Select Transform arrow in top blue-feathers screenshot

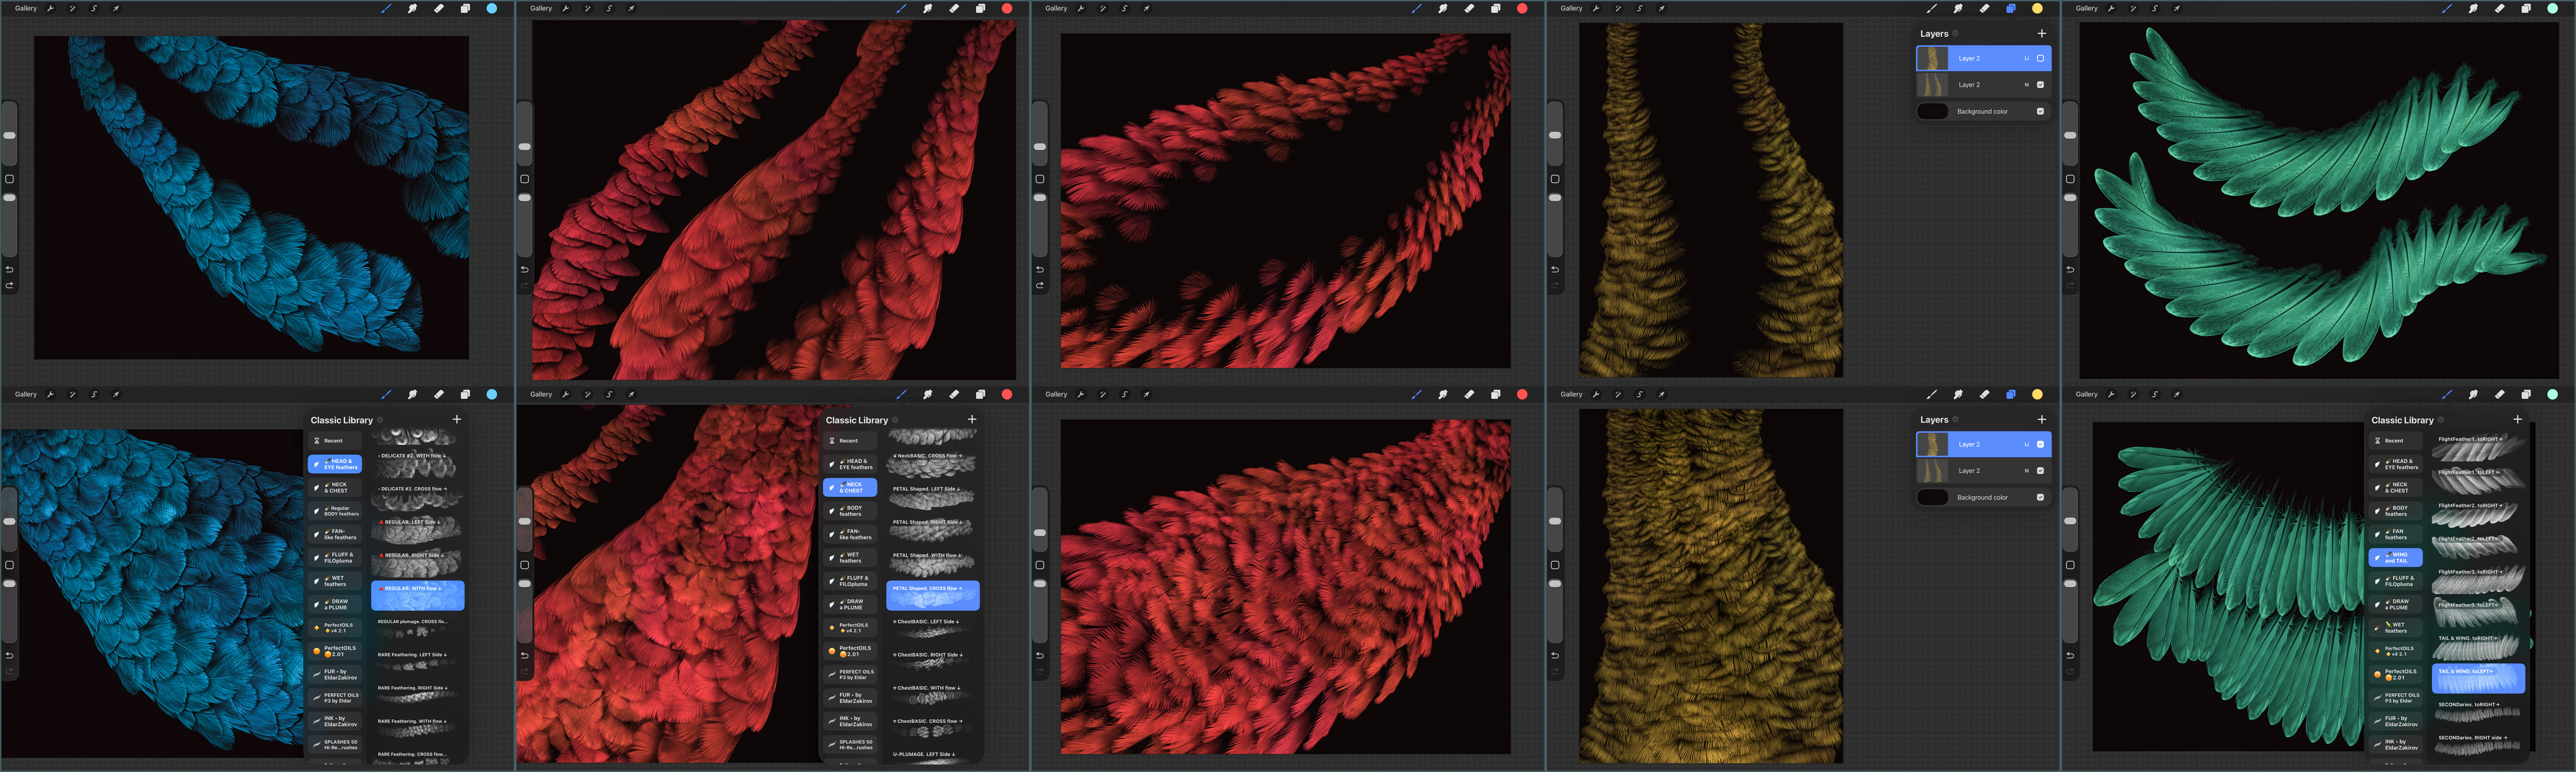(116, 8)
